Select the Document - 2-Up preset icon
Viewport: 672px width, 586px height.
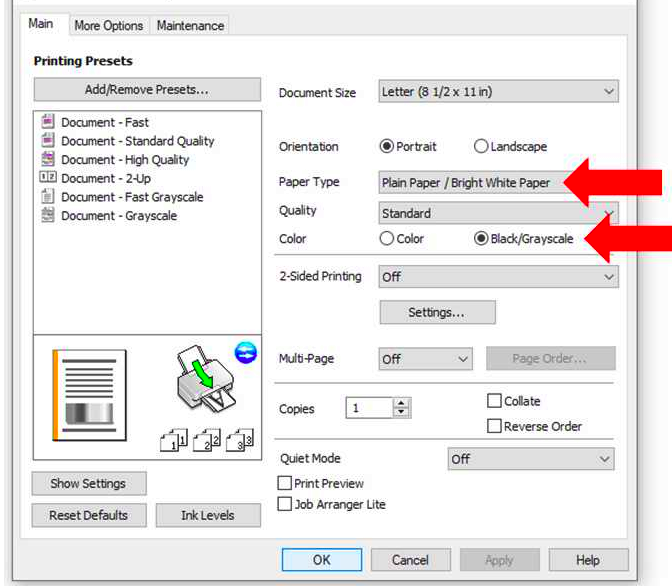pos(47,178)
